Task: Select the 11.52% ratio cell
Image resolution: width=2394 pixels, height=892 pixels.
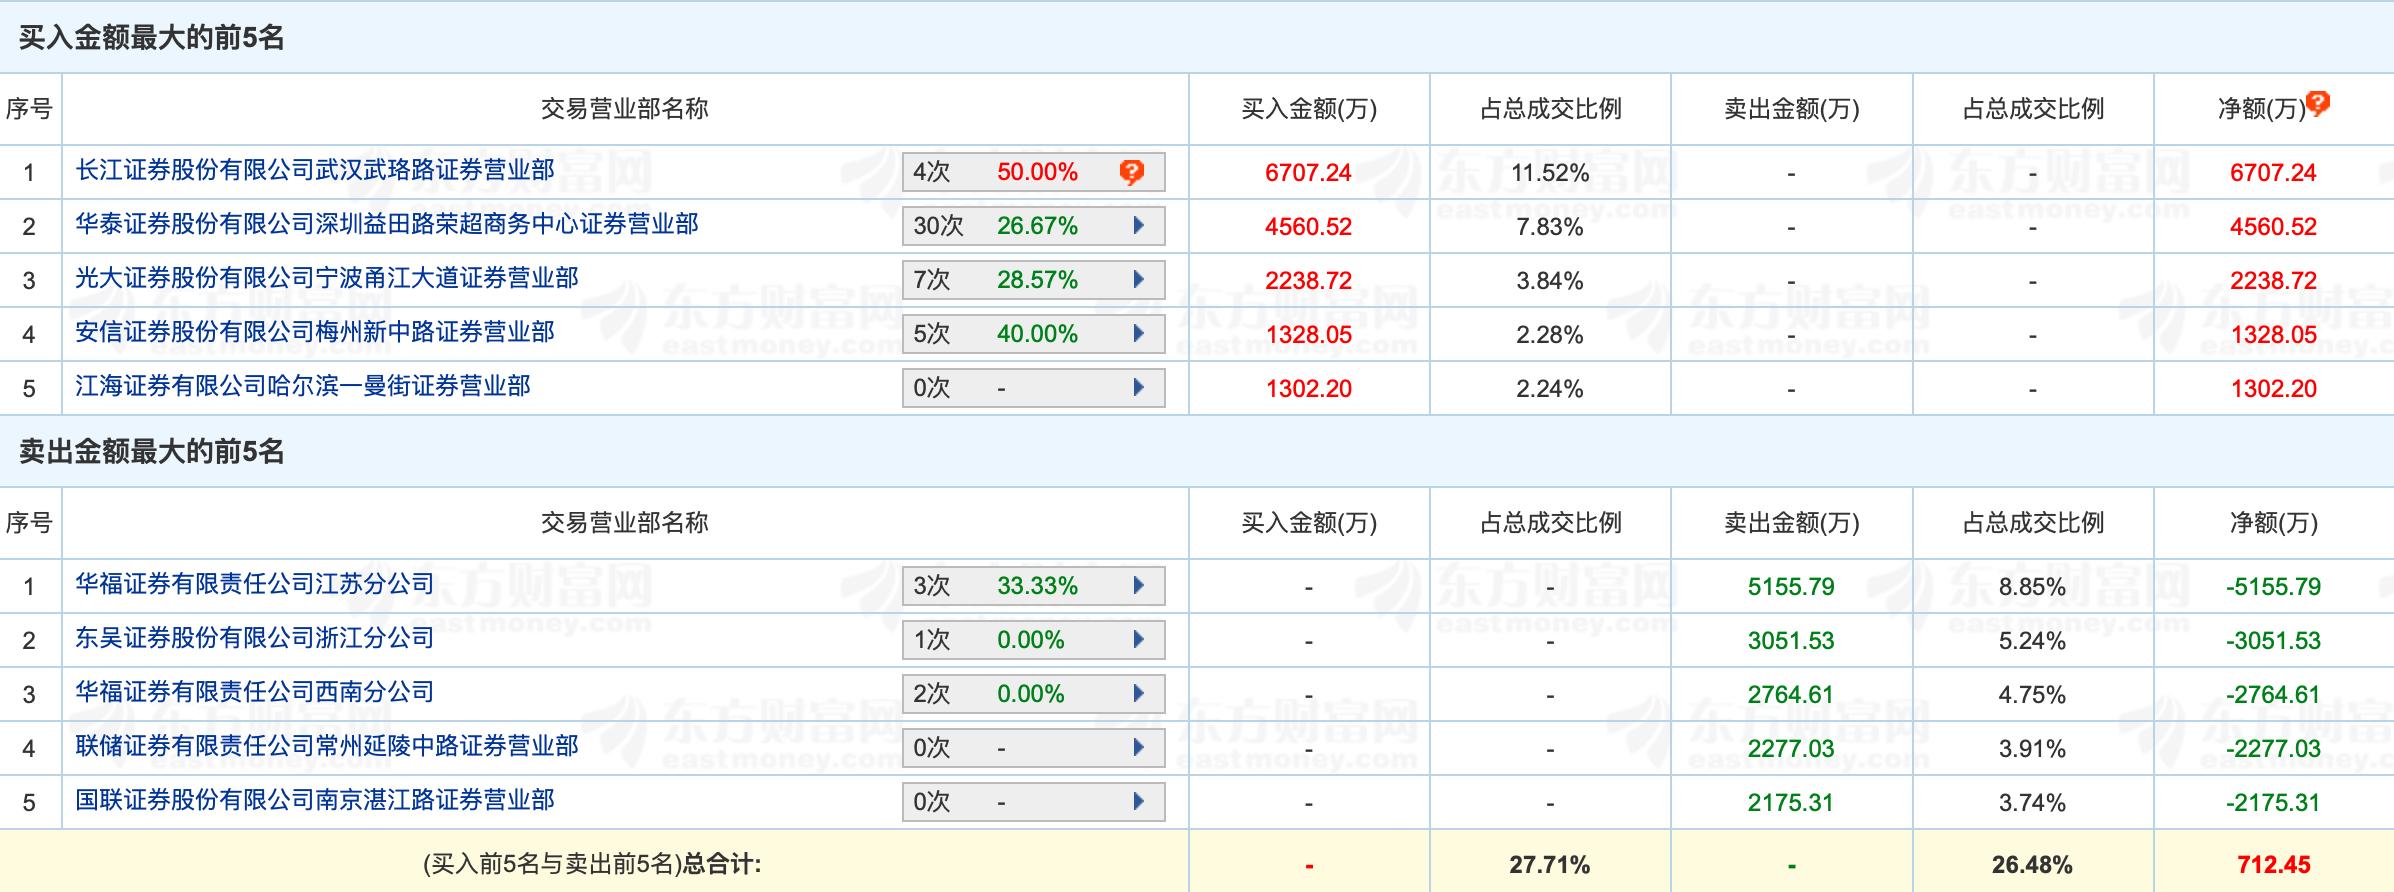Action: (1550, 173)
